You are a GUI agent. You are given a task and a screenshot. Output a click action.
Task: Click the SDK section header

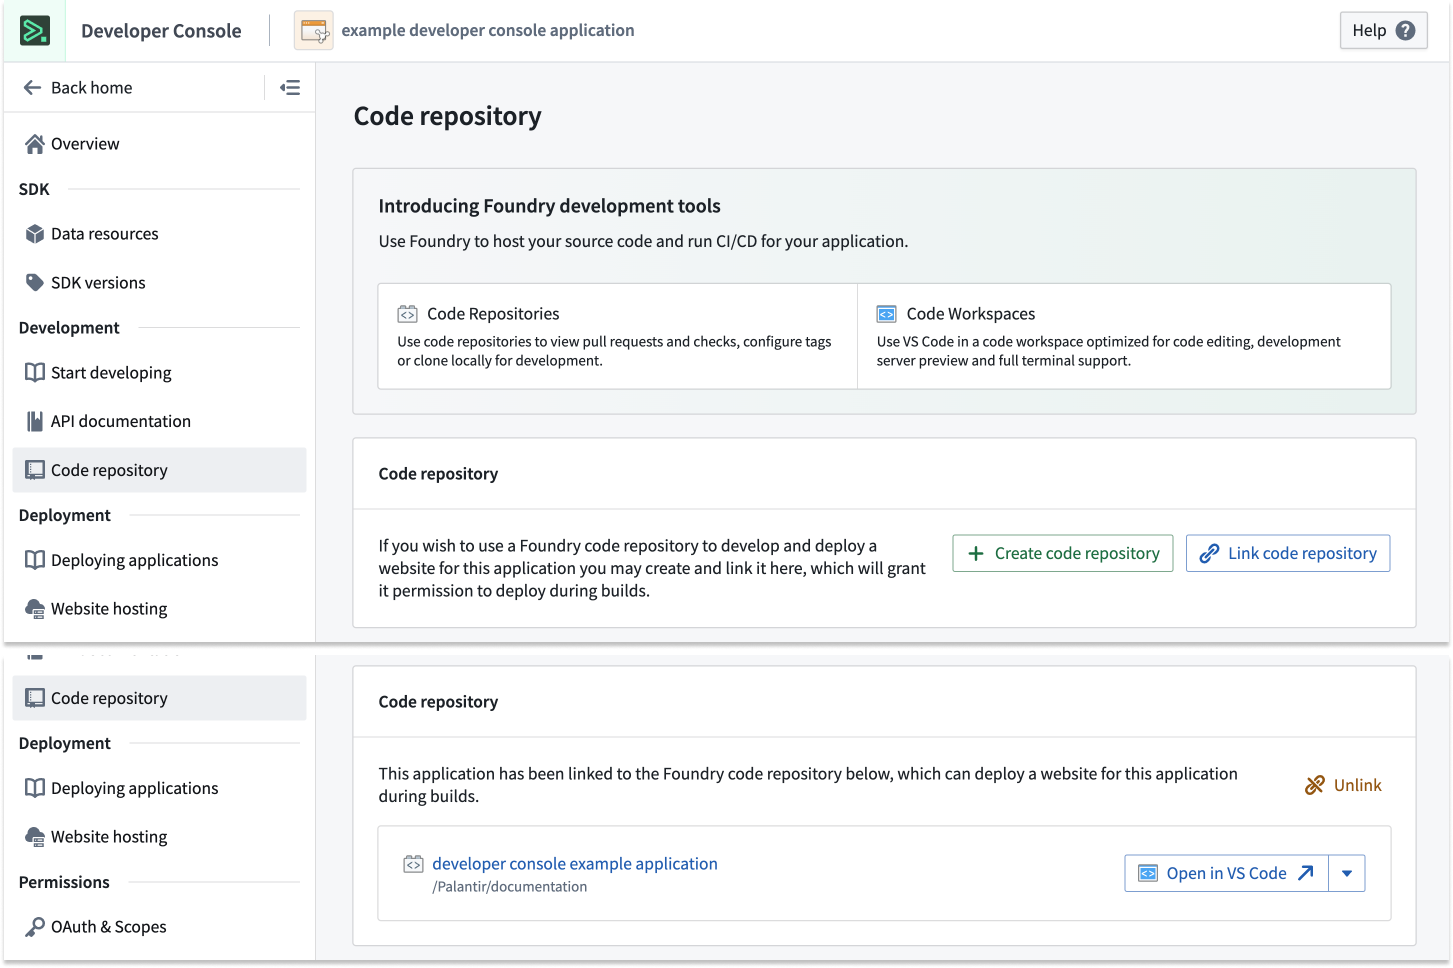point(34,189)
